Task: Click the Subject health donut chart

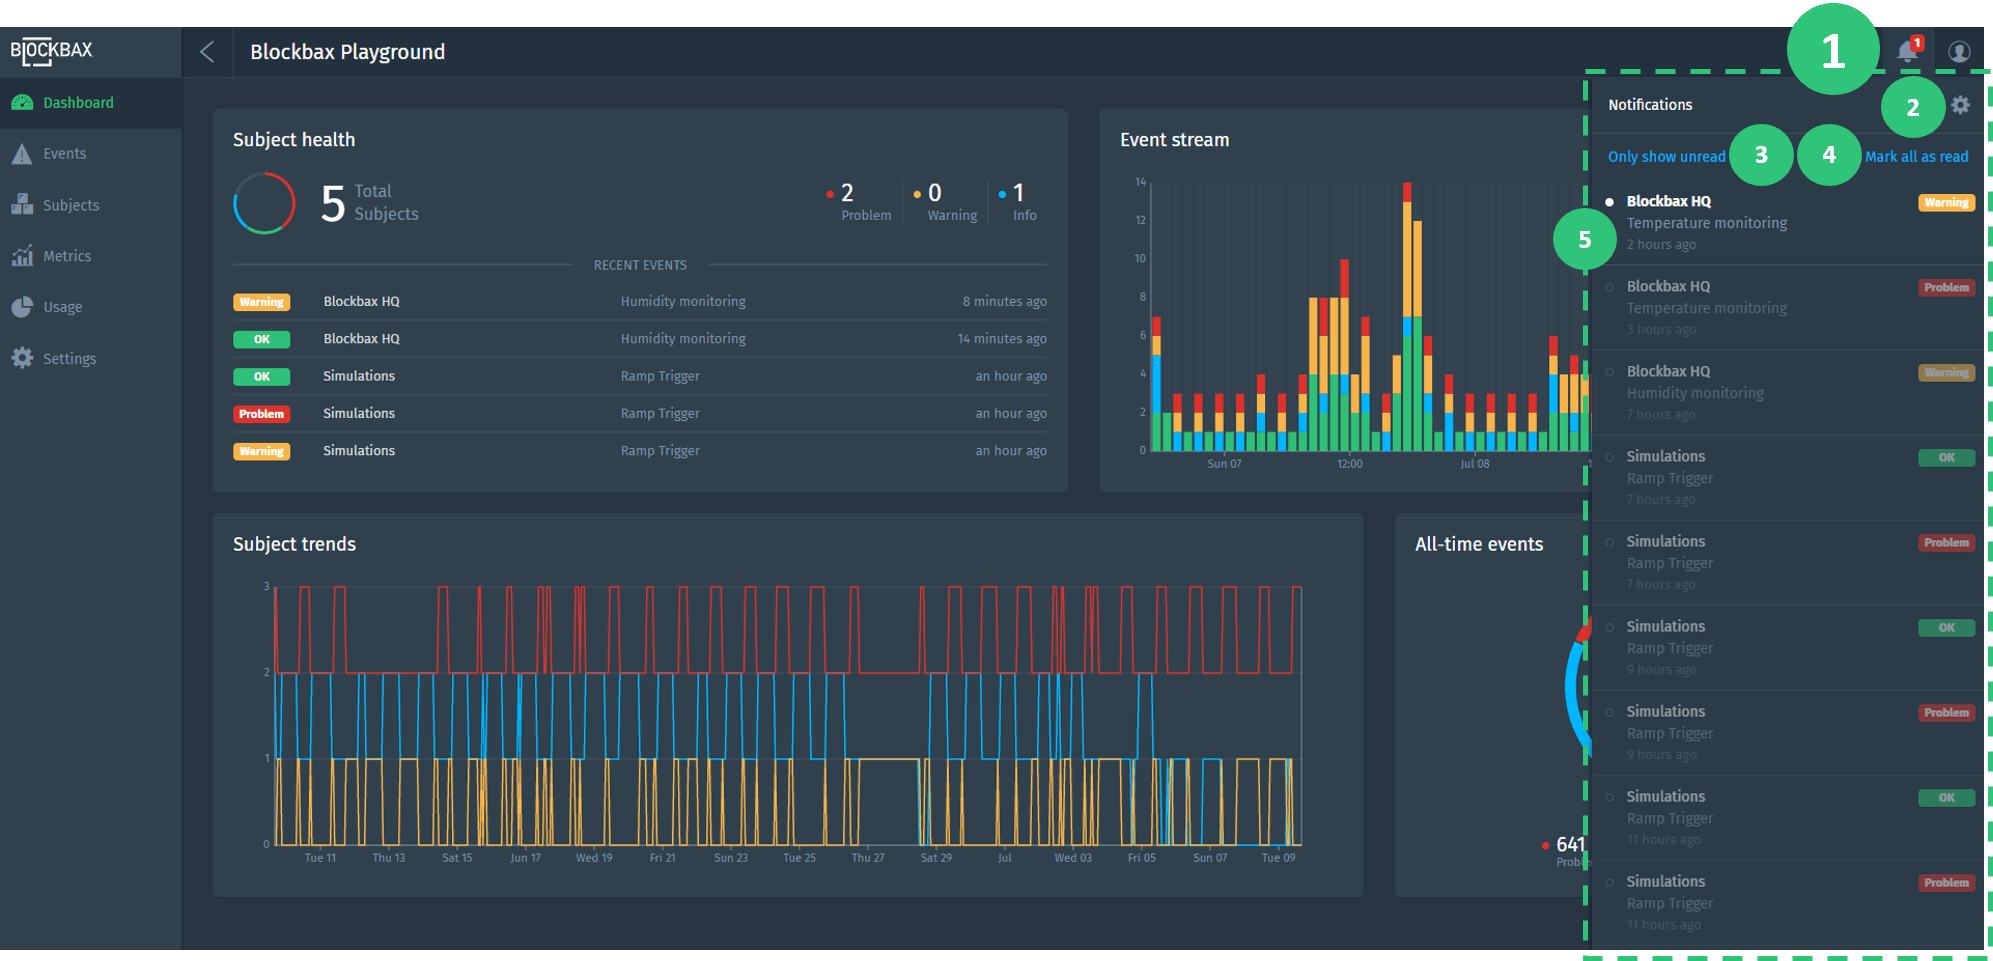Action: point(264,203)
